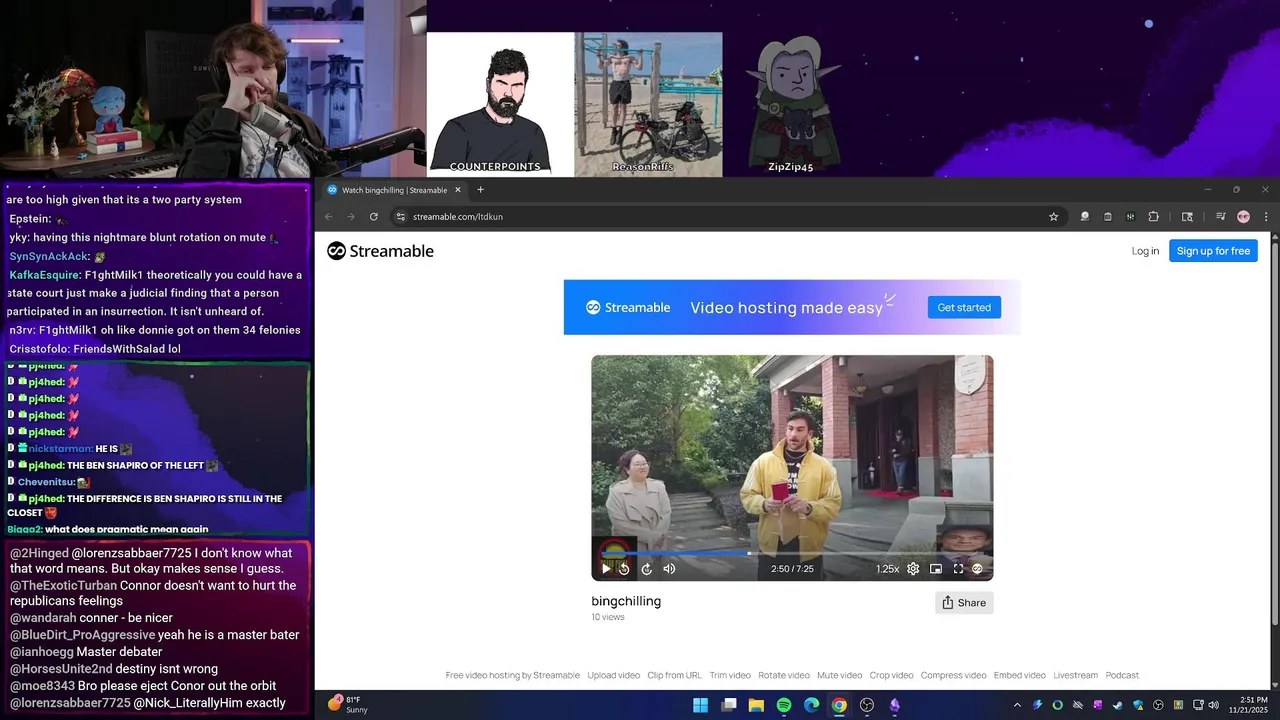Screen dimensions: 1280x720
Task: Click the Get started banner button
Action: [x=964, y=307]
